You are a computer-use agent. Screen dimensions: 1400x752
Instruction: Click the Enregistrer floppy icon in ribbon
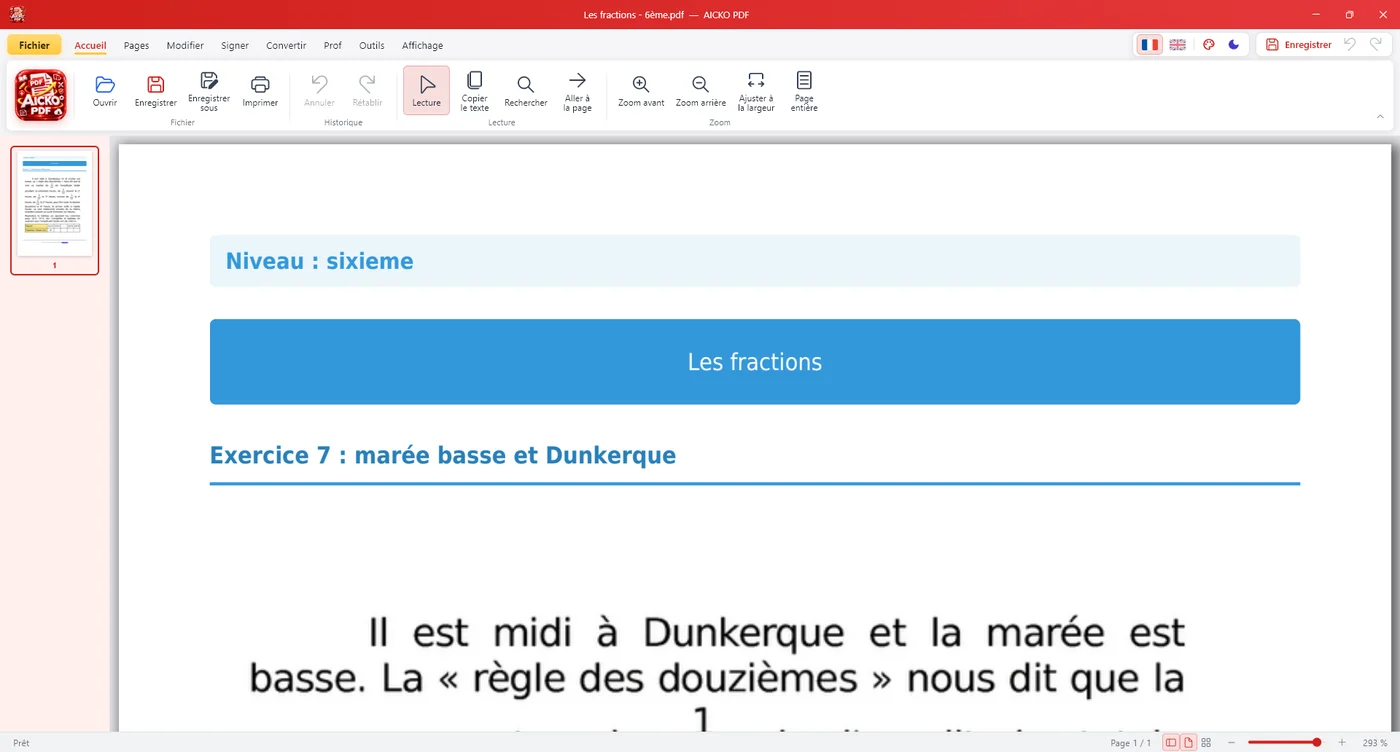[x=155, y=84]
